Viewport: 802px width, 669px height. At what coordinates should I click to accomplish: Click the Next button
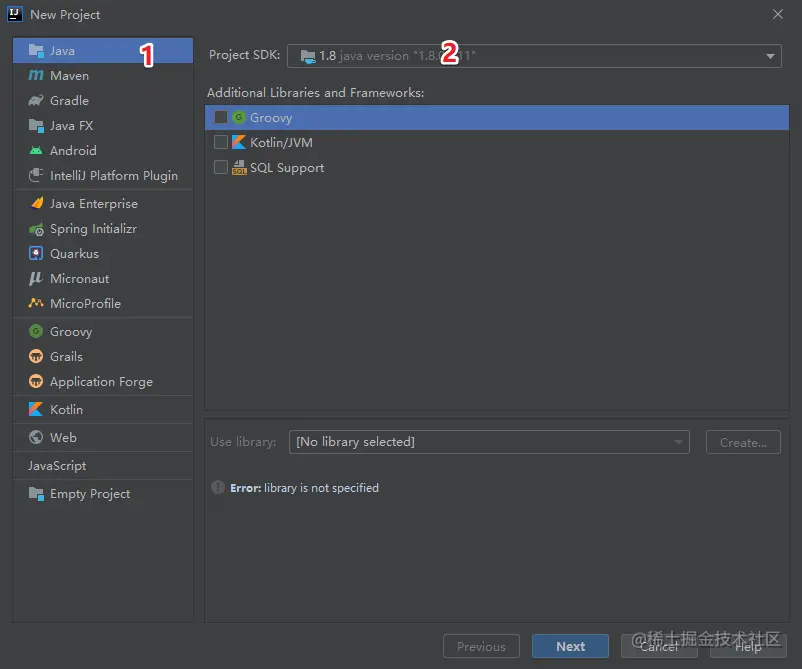click(x=570, y=646)
